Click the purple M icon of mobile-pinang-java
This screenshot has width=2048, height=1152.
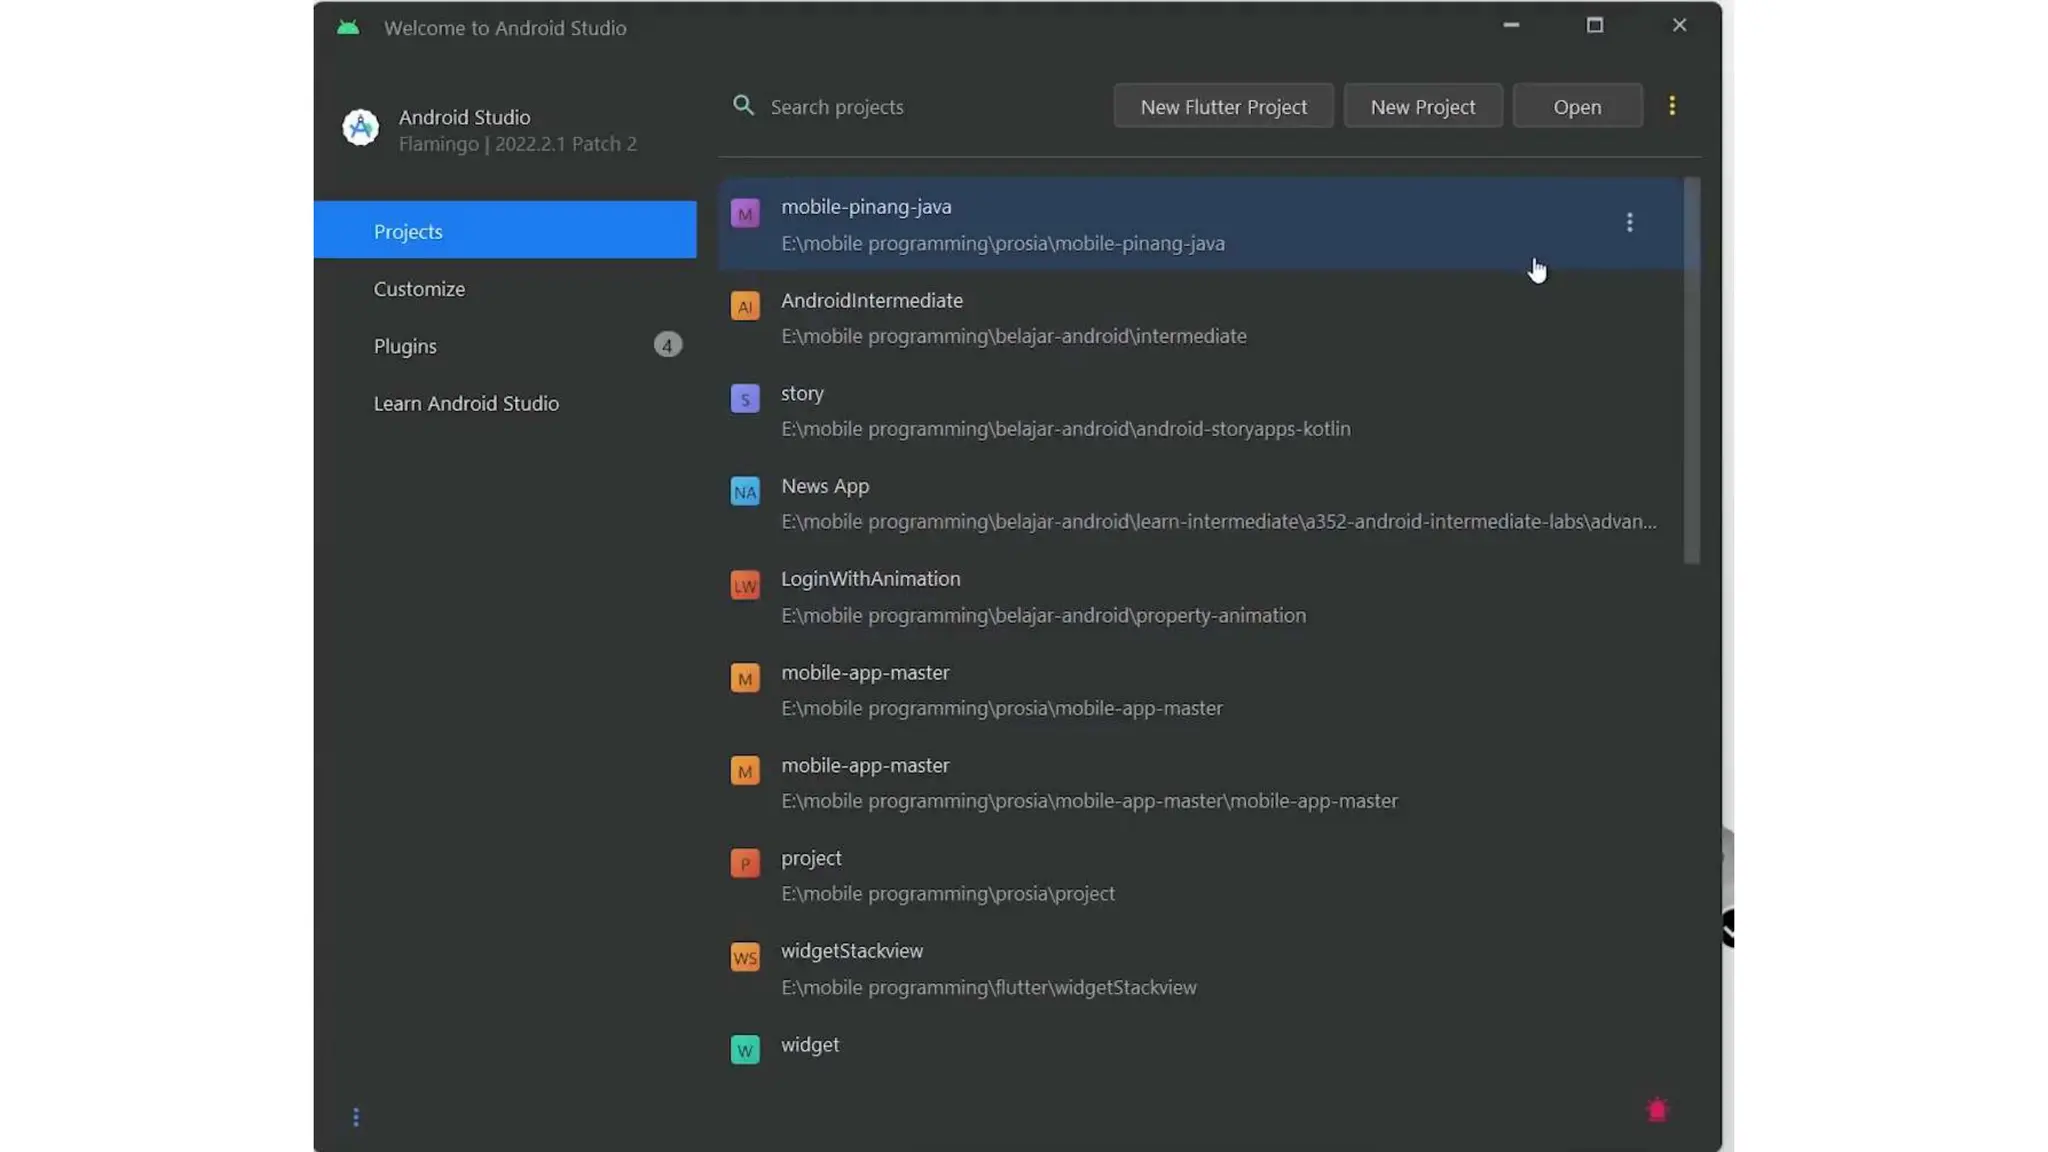tap(745, 213)
